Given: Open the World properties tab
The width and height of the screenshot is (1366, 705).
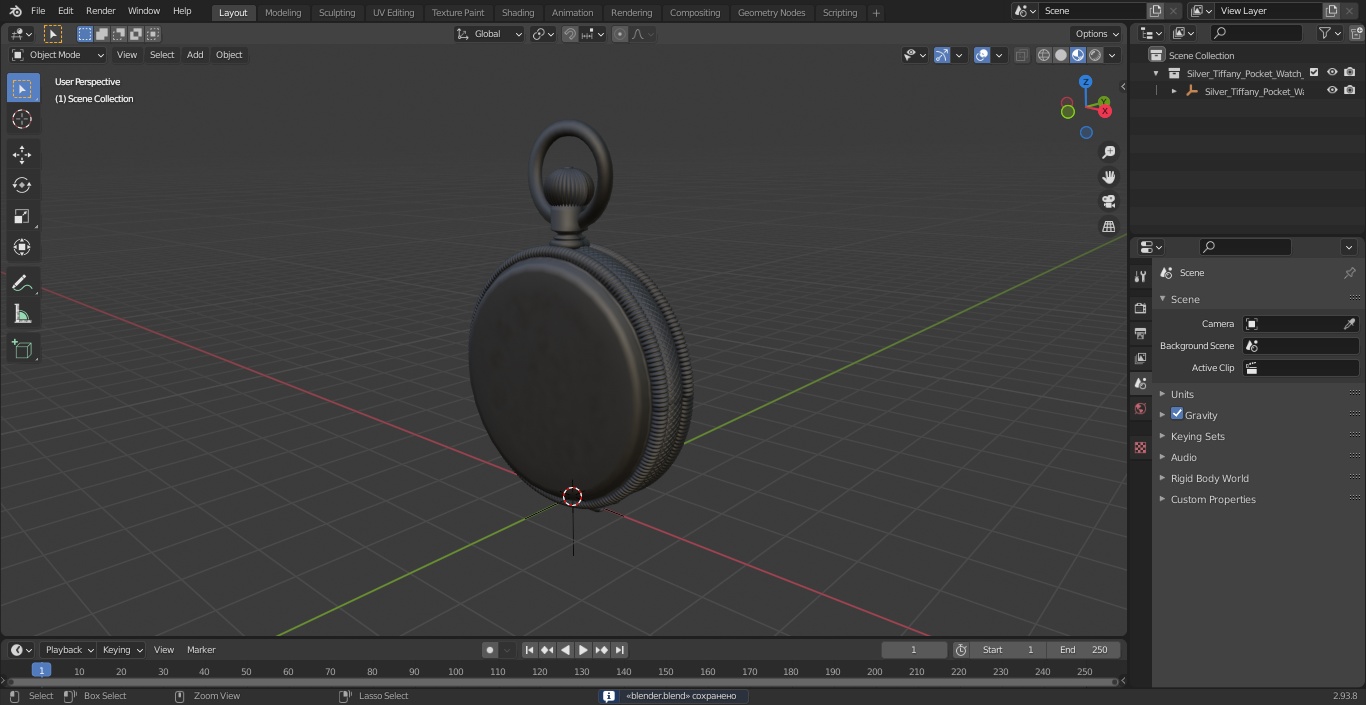Looking at the screenshot, I should pos(1140,408).
